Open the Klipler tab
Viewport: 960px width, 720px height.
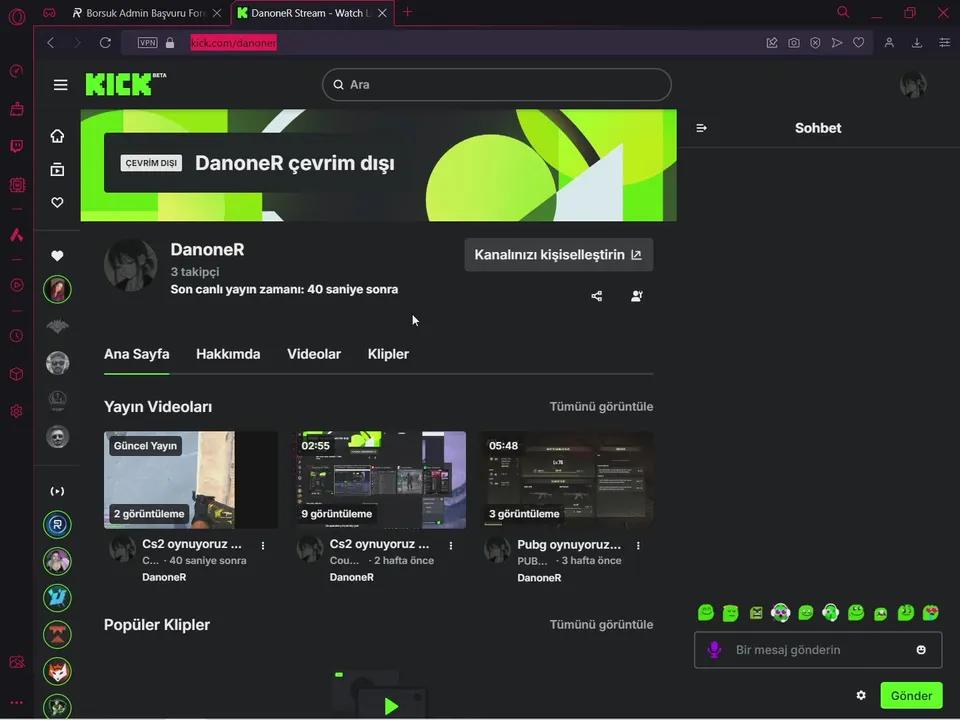click(388, 354)
